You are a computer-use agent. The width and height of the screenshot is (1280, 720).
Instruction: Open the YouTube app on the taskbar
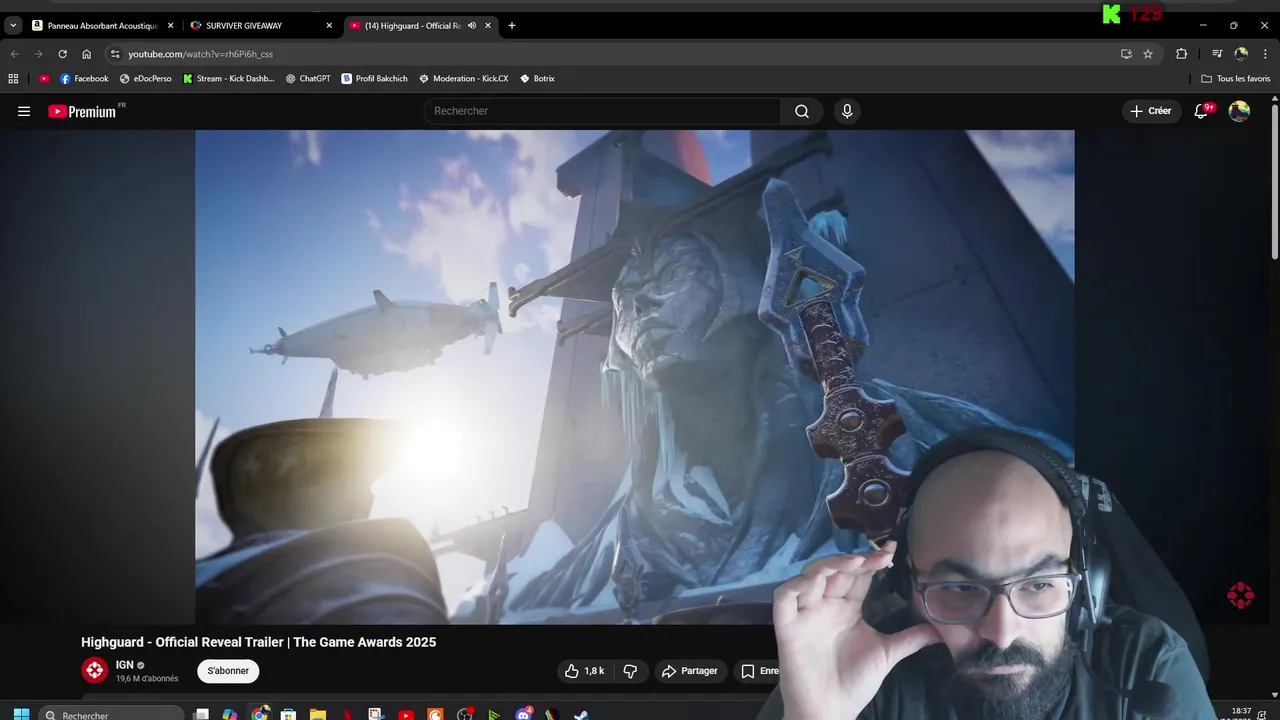(406, 714)
